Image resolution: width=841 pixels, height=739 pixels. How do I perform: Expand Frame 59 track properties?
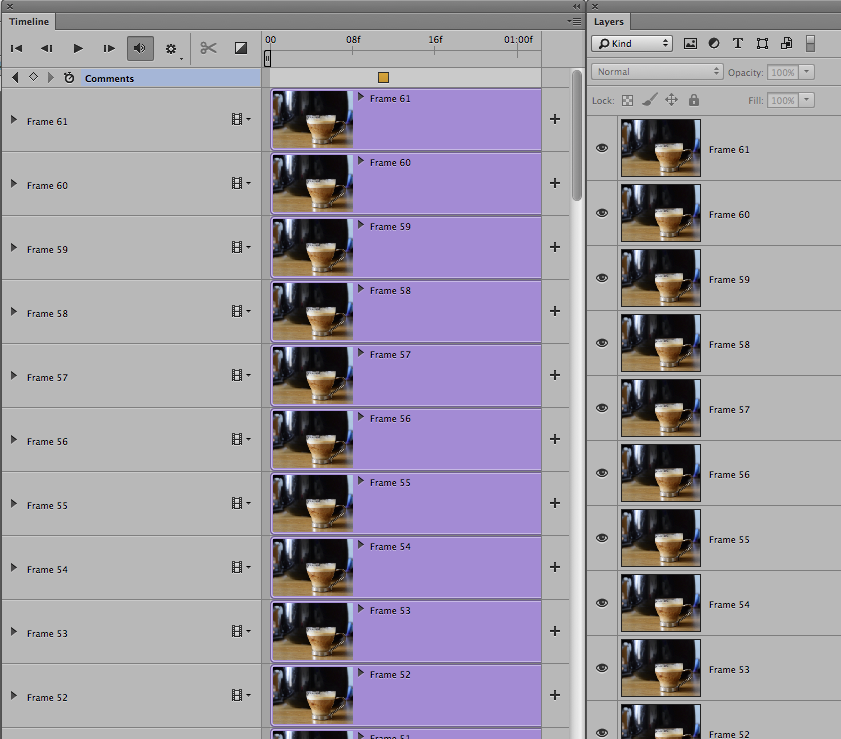point(14,248)
